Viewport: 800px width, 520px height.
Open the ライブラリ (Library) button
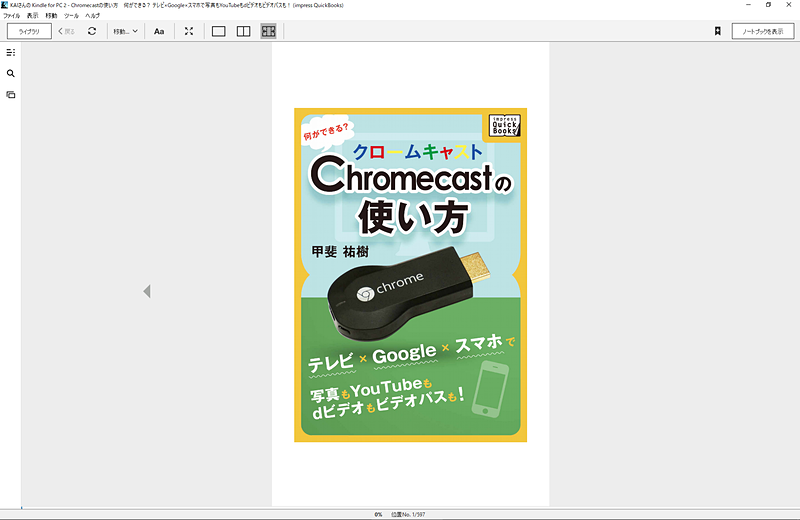(29, 31)
